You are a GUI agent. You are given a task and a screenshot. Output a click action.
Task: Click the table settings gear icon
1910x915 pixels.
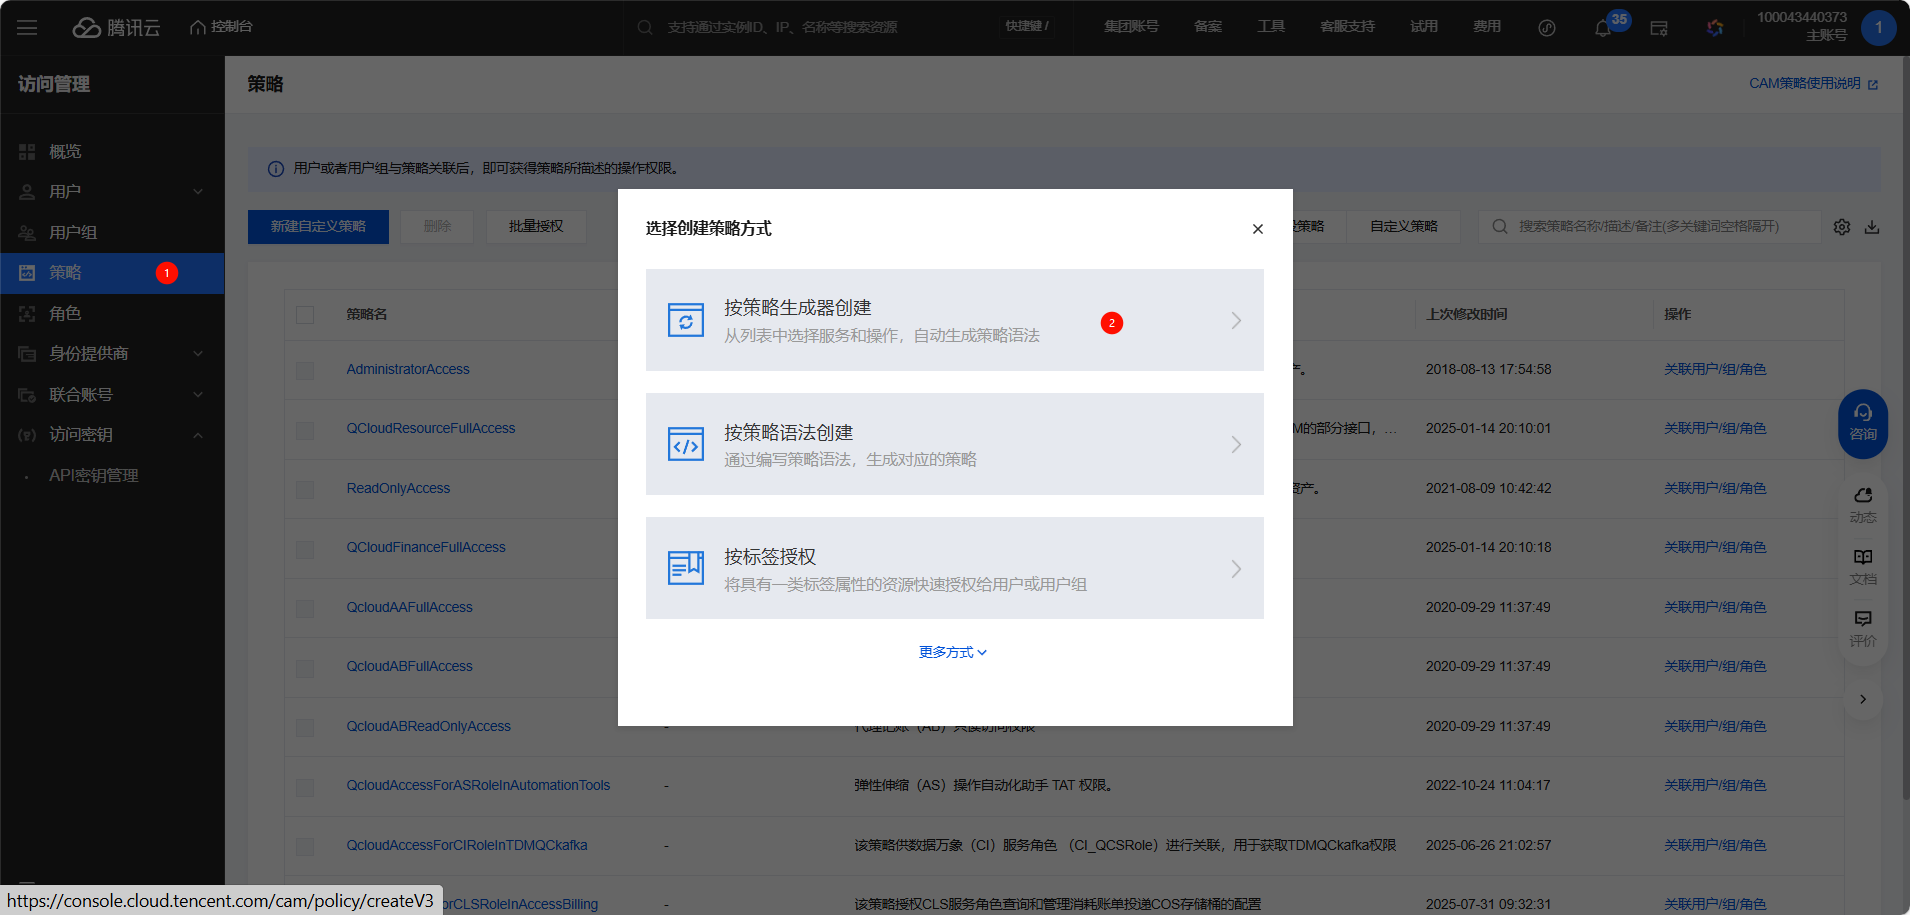tap(1841, 227)
